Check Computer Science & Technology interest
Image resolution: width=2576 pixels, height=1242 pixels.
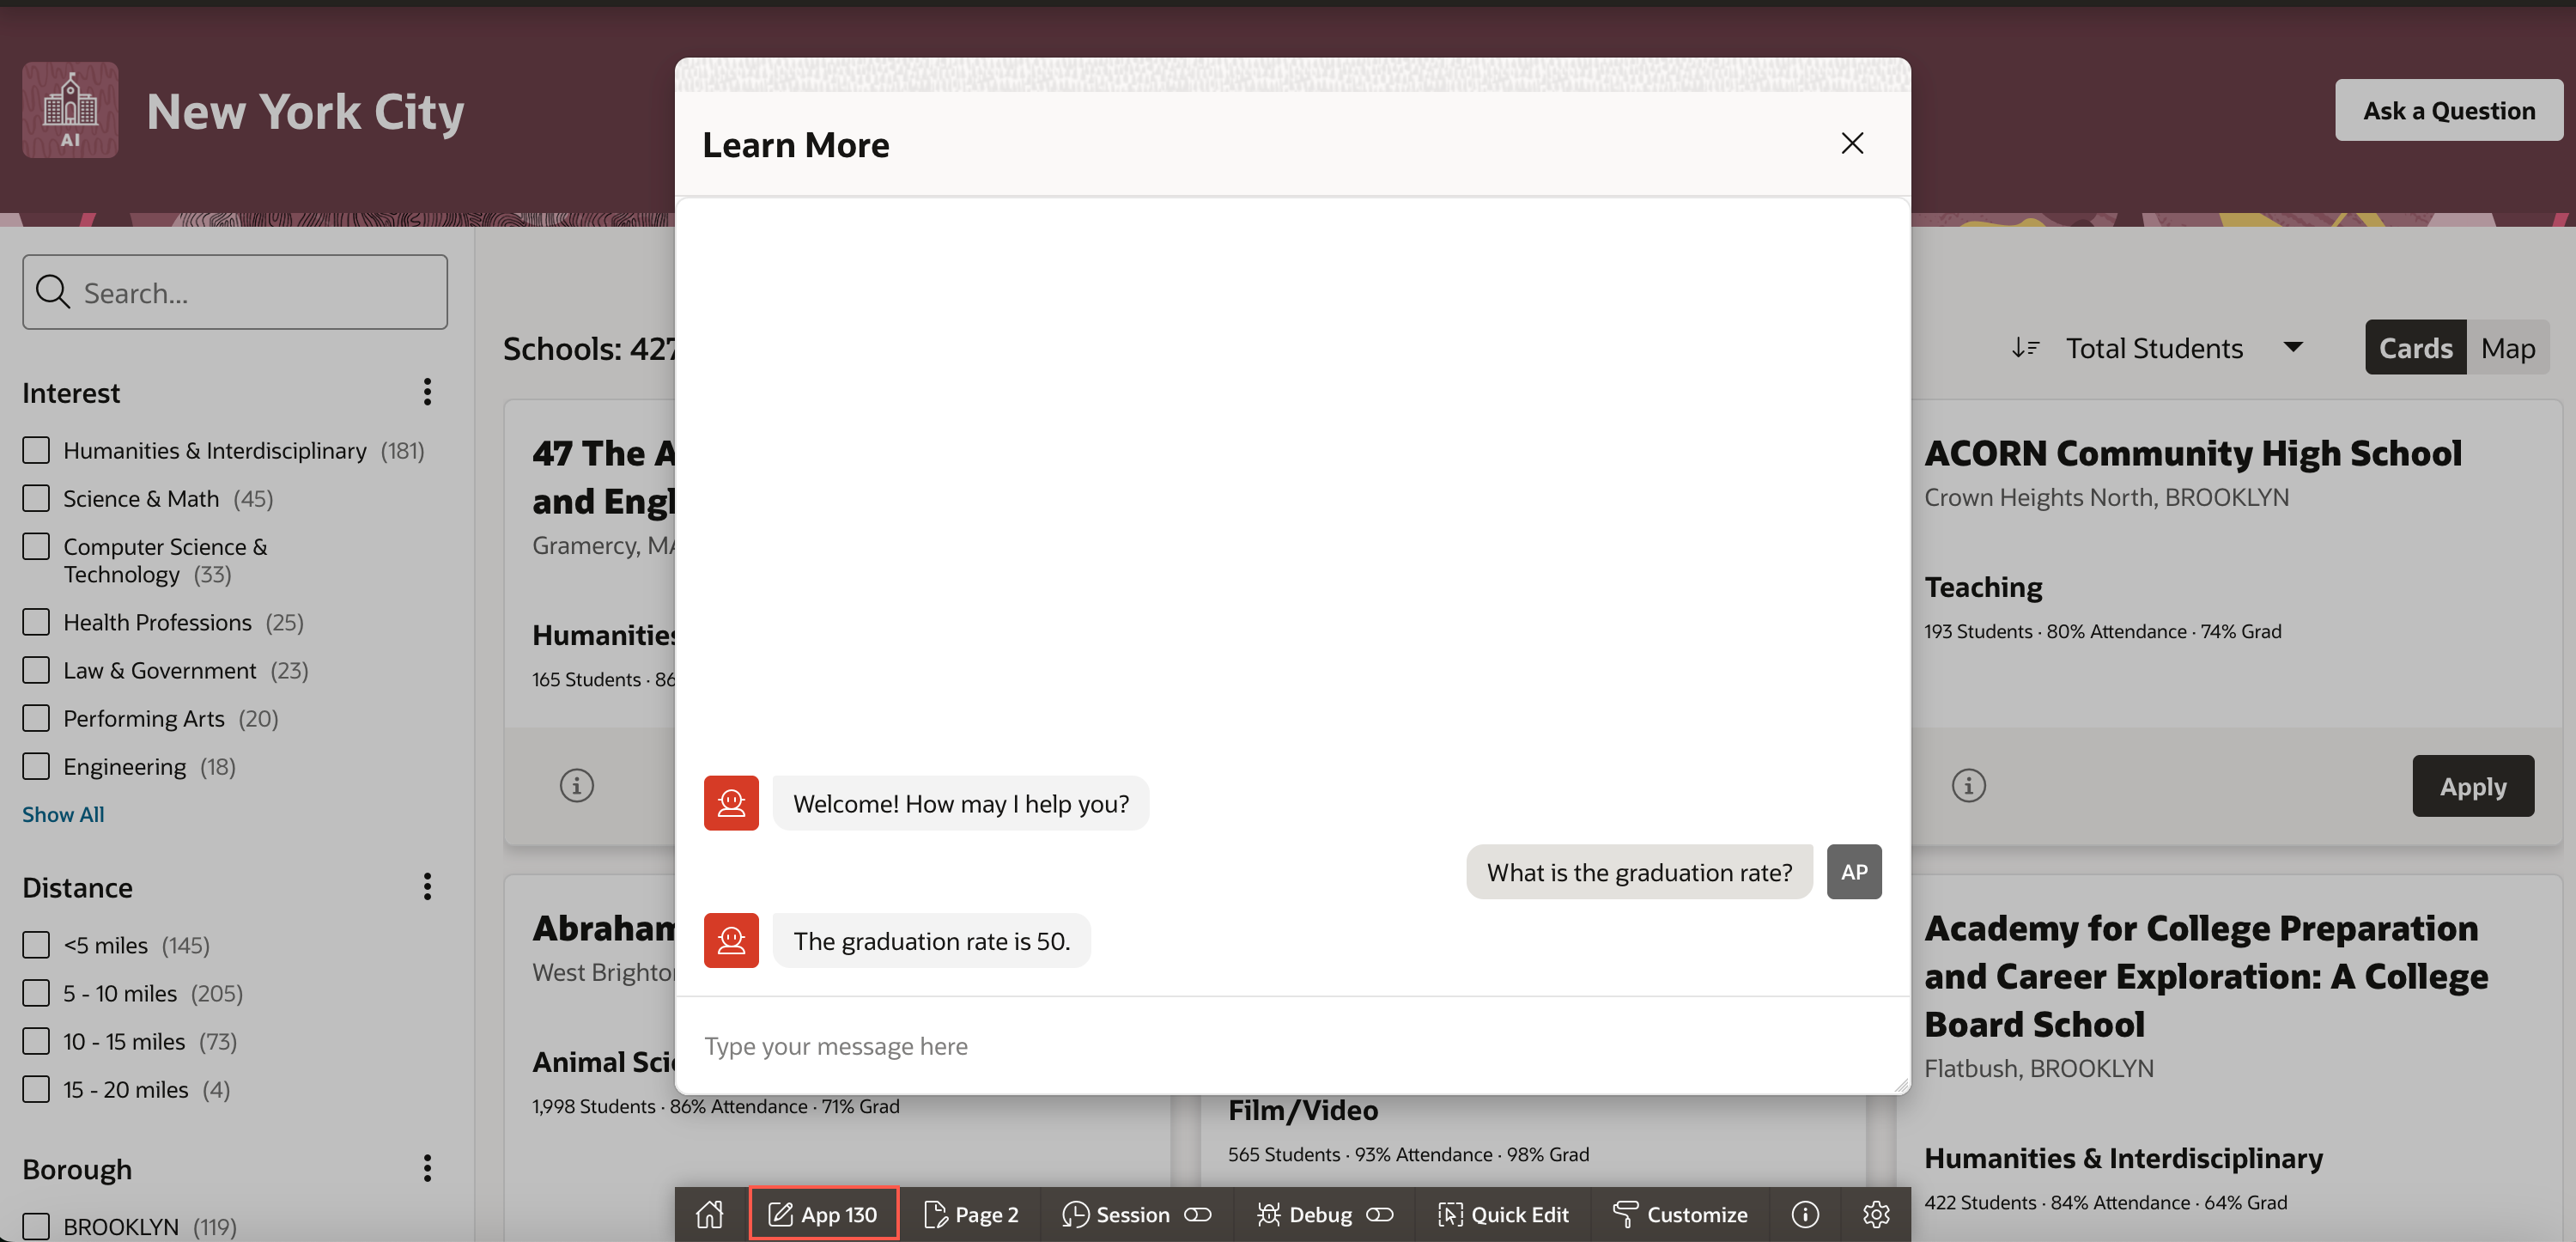coord(36,546)
